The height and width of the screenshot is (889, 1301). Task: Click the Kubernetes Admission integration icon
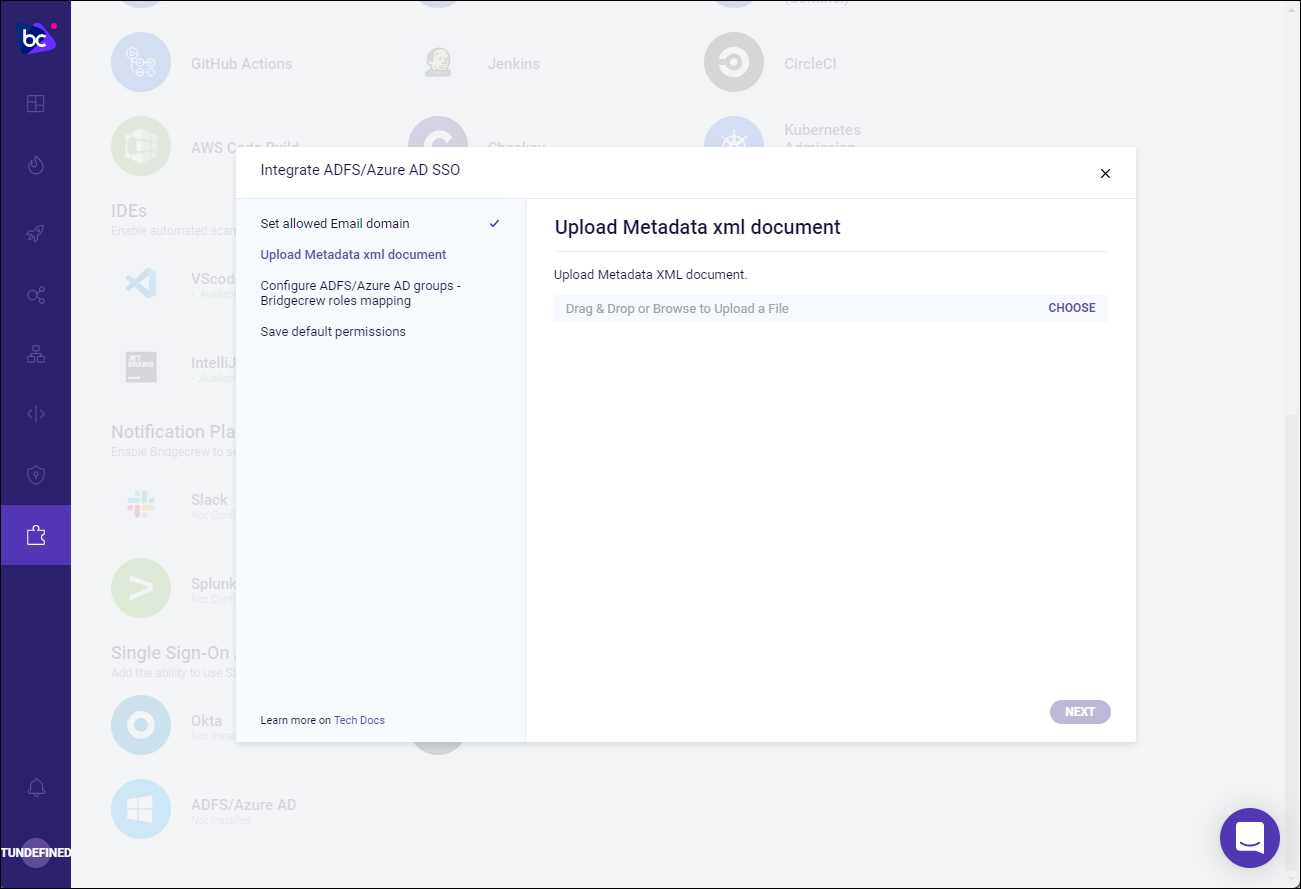click(734, 133)
